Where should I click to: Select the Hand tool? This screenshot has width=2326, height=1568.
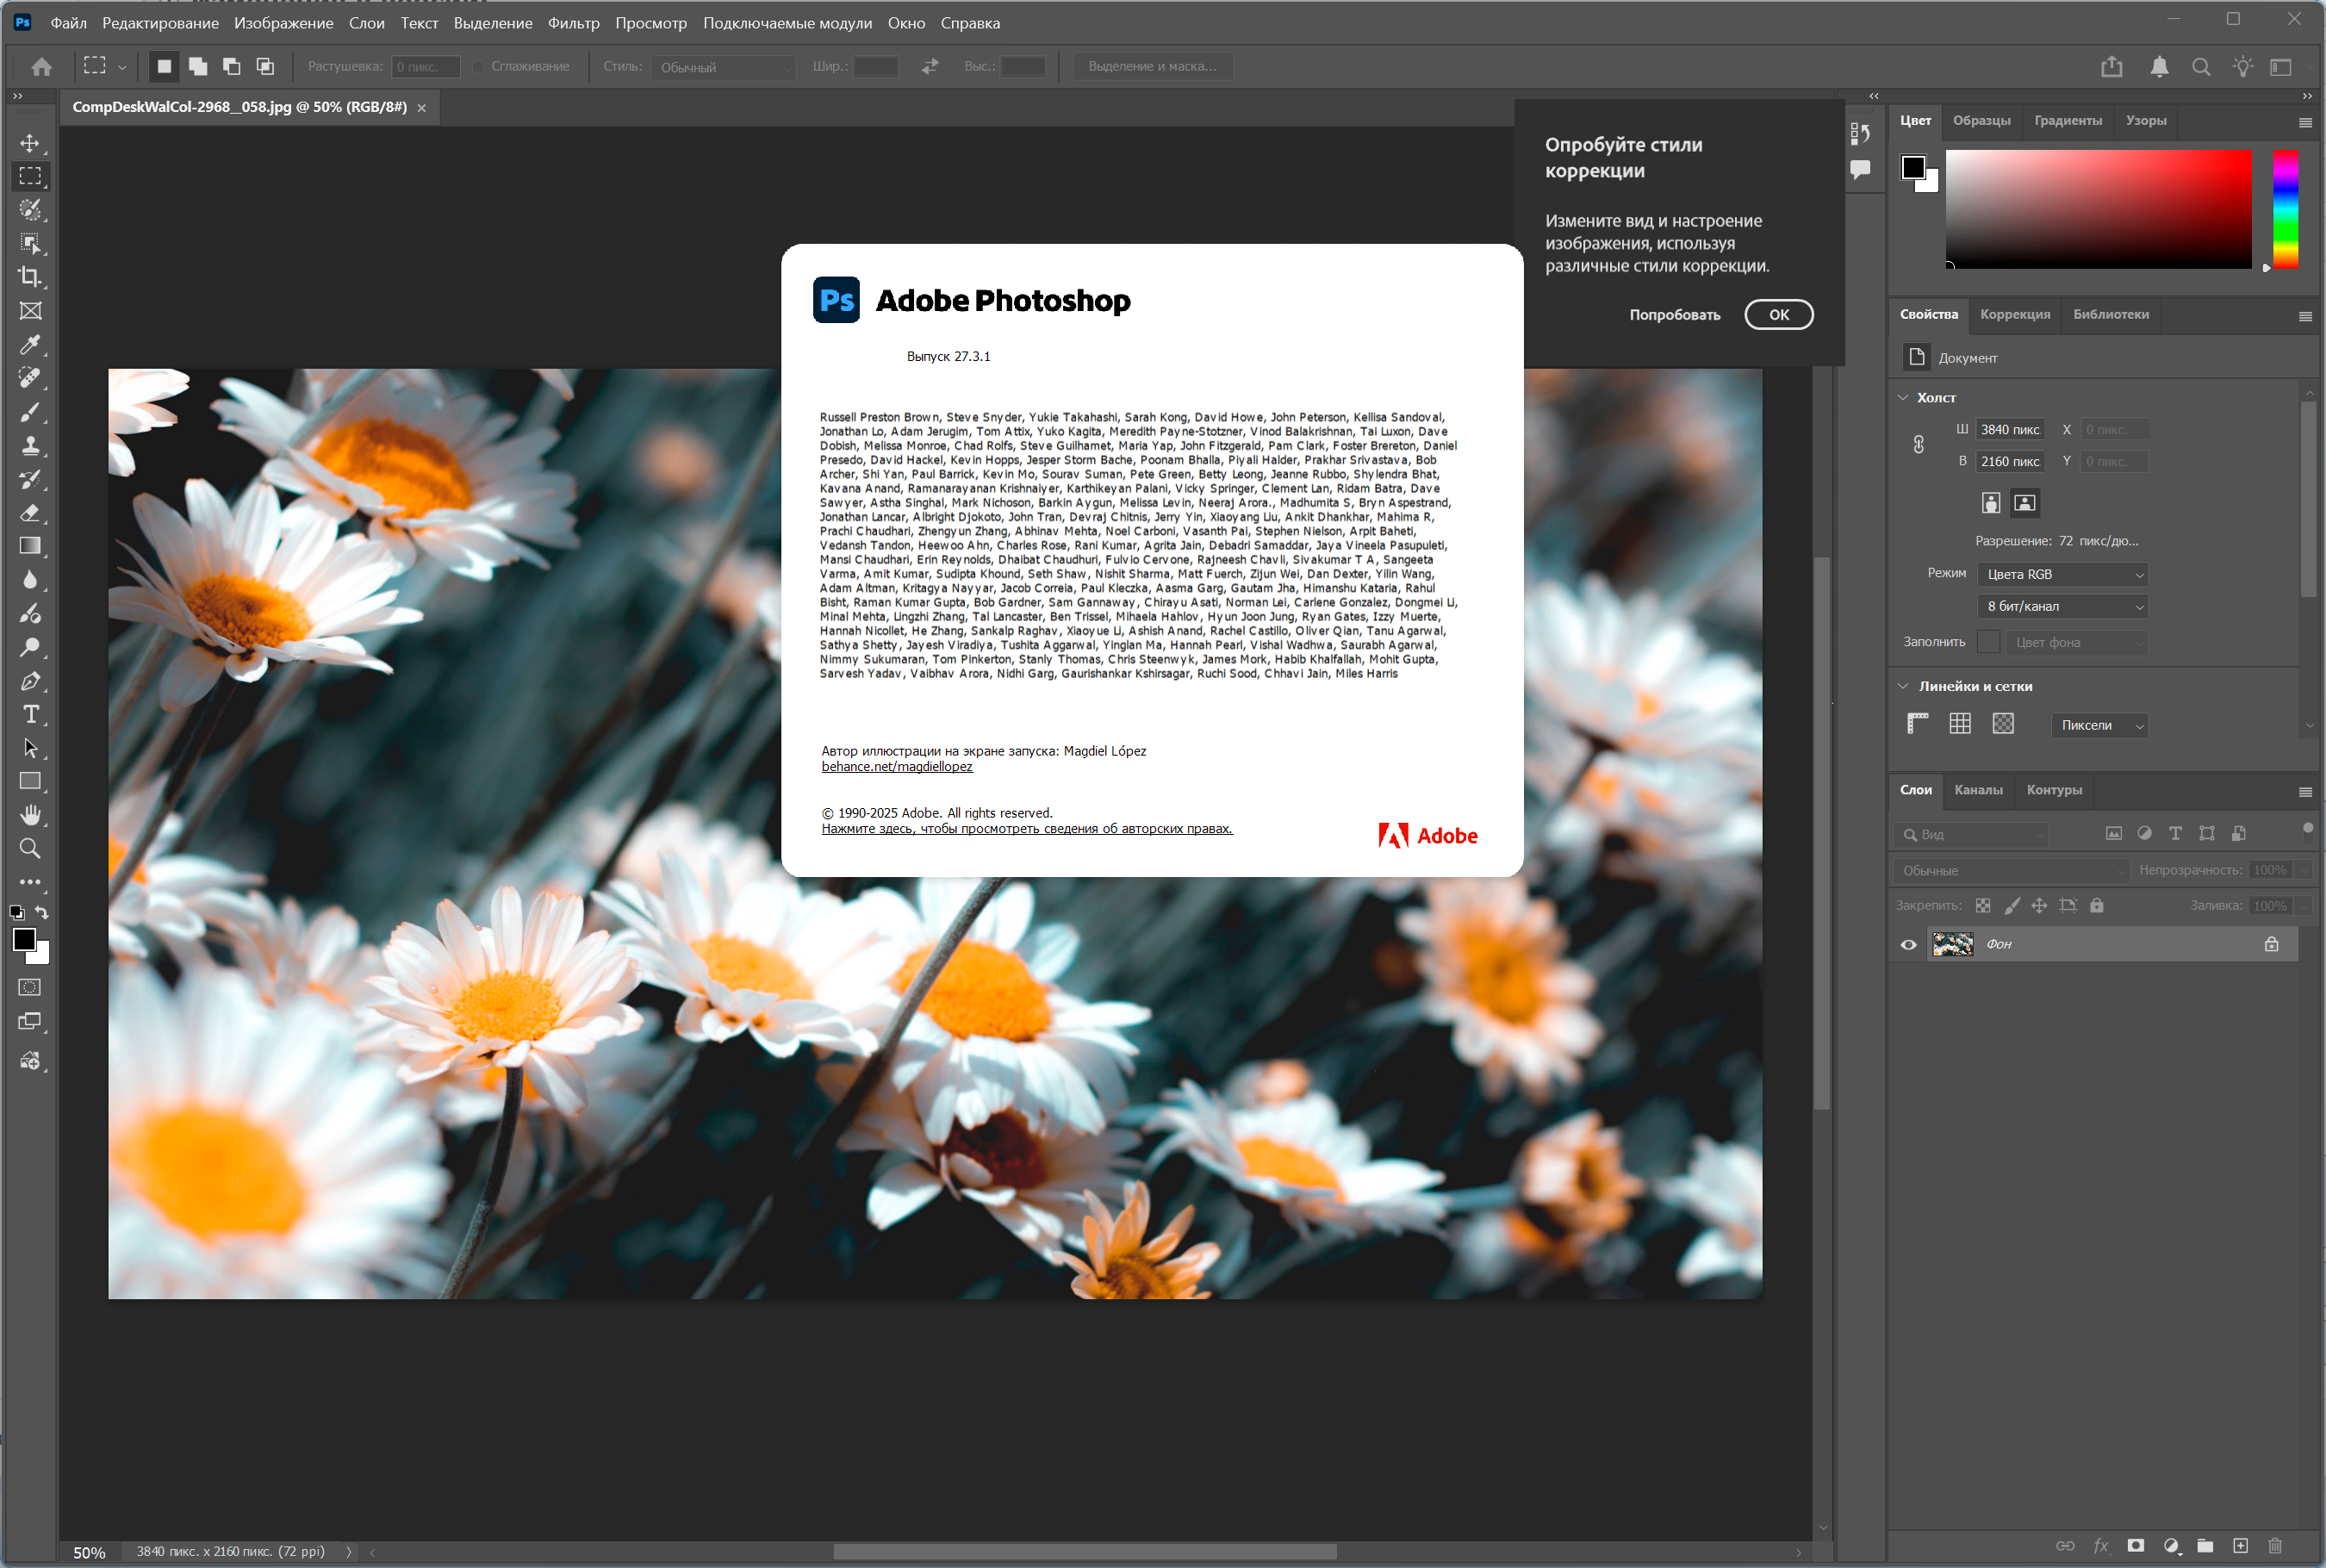30,815
